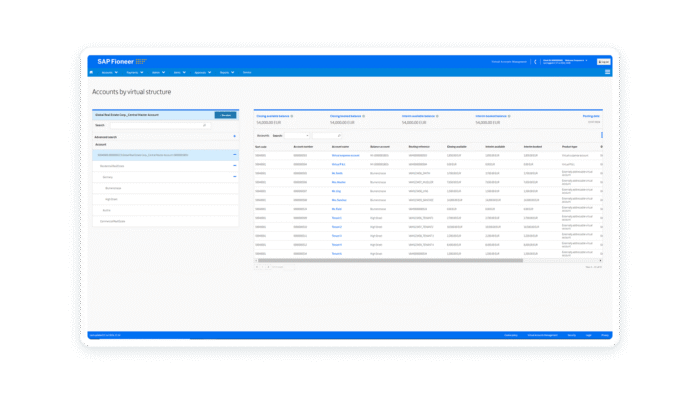Open the Approvals menu
This screenshot has height=394, width=700.
pyautogui.click(x=203, y=72)
